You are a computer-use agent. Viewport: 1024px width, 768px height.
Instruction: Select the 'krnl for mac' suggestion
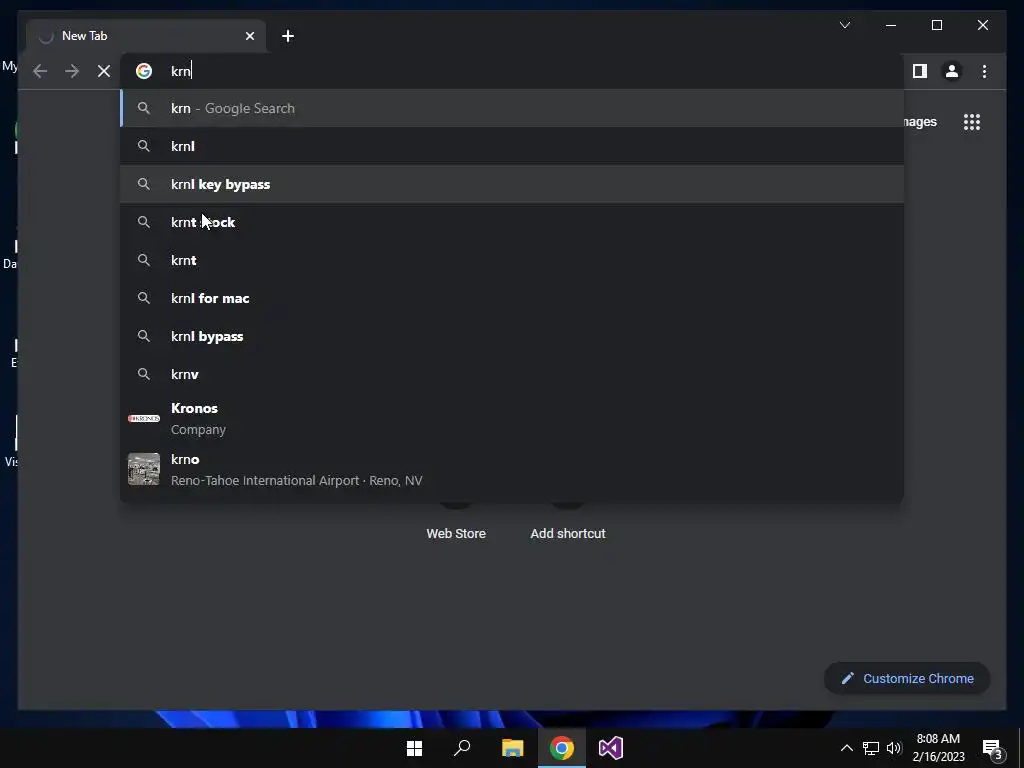coord(512,298)
